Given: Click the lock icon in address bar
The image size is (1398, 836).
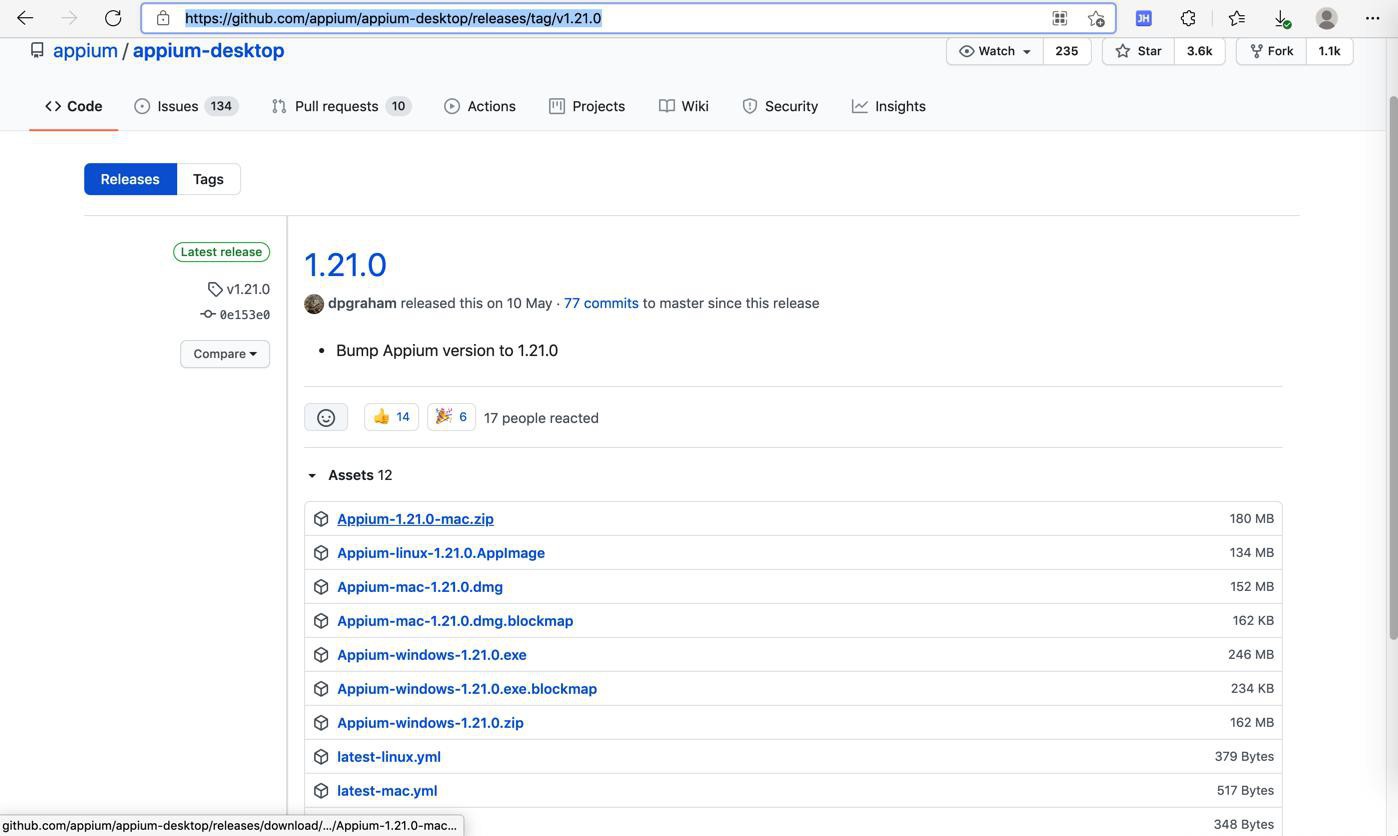Looking at the screenshot, I should (163, 18).
